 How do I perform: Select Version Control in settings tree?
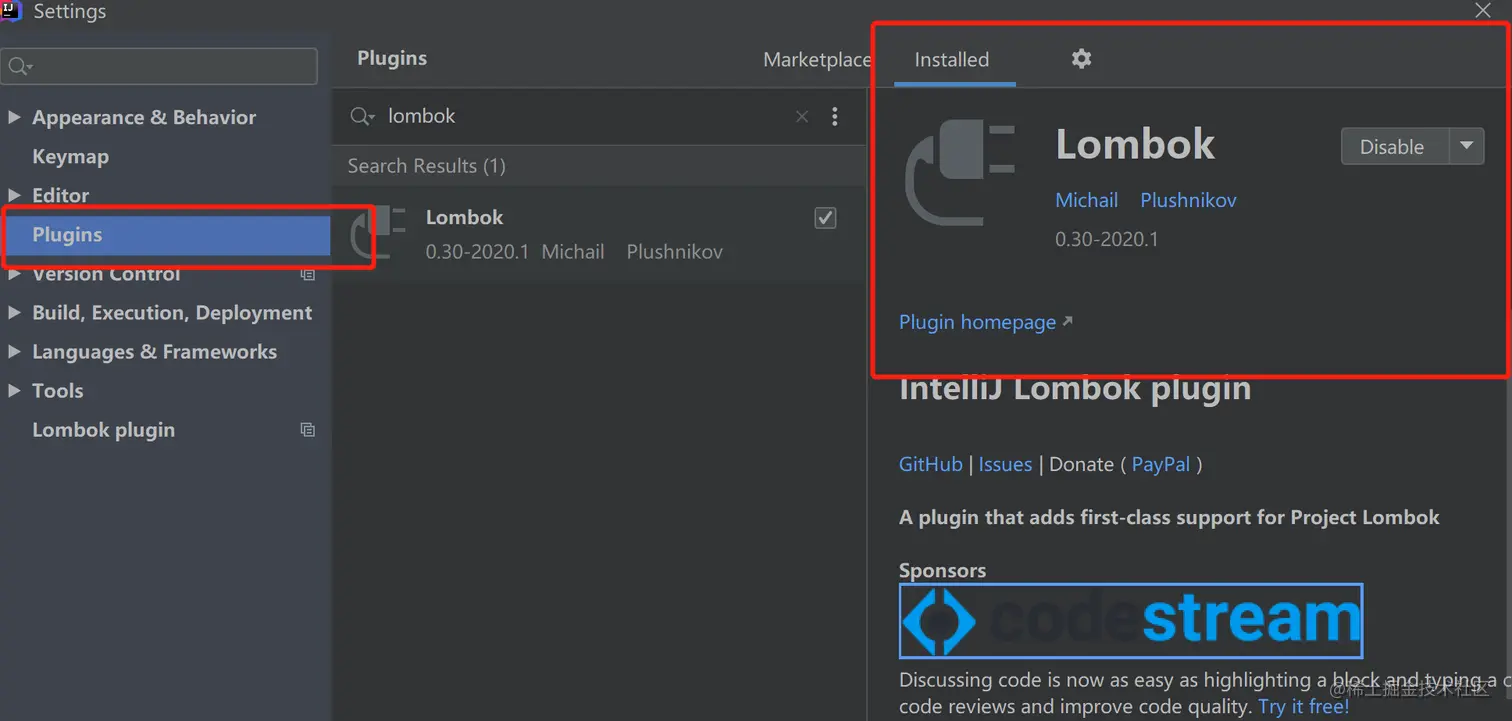point(106,274)
